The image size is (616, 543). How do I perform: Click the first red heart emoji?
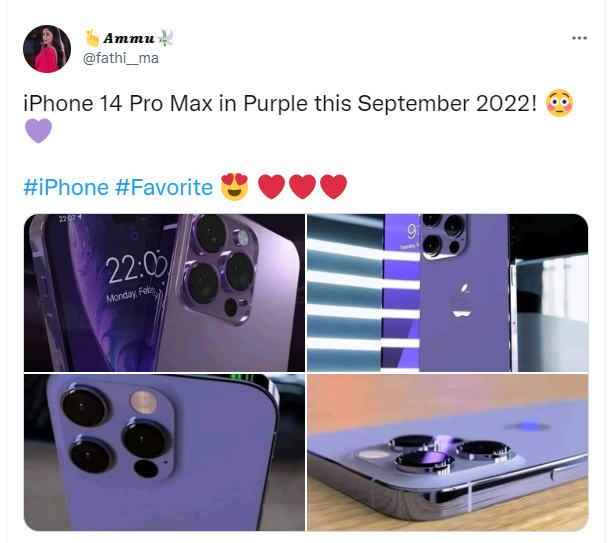271,187
